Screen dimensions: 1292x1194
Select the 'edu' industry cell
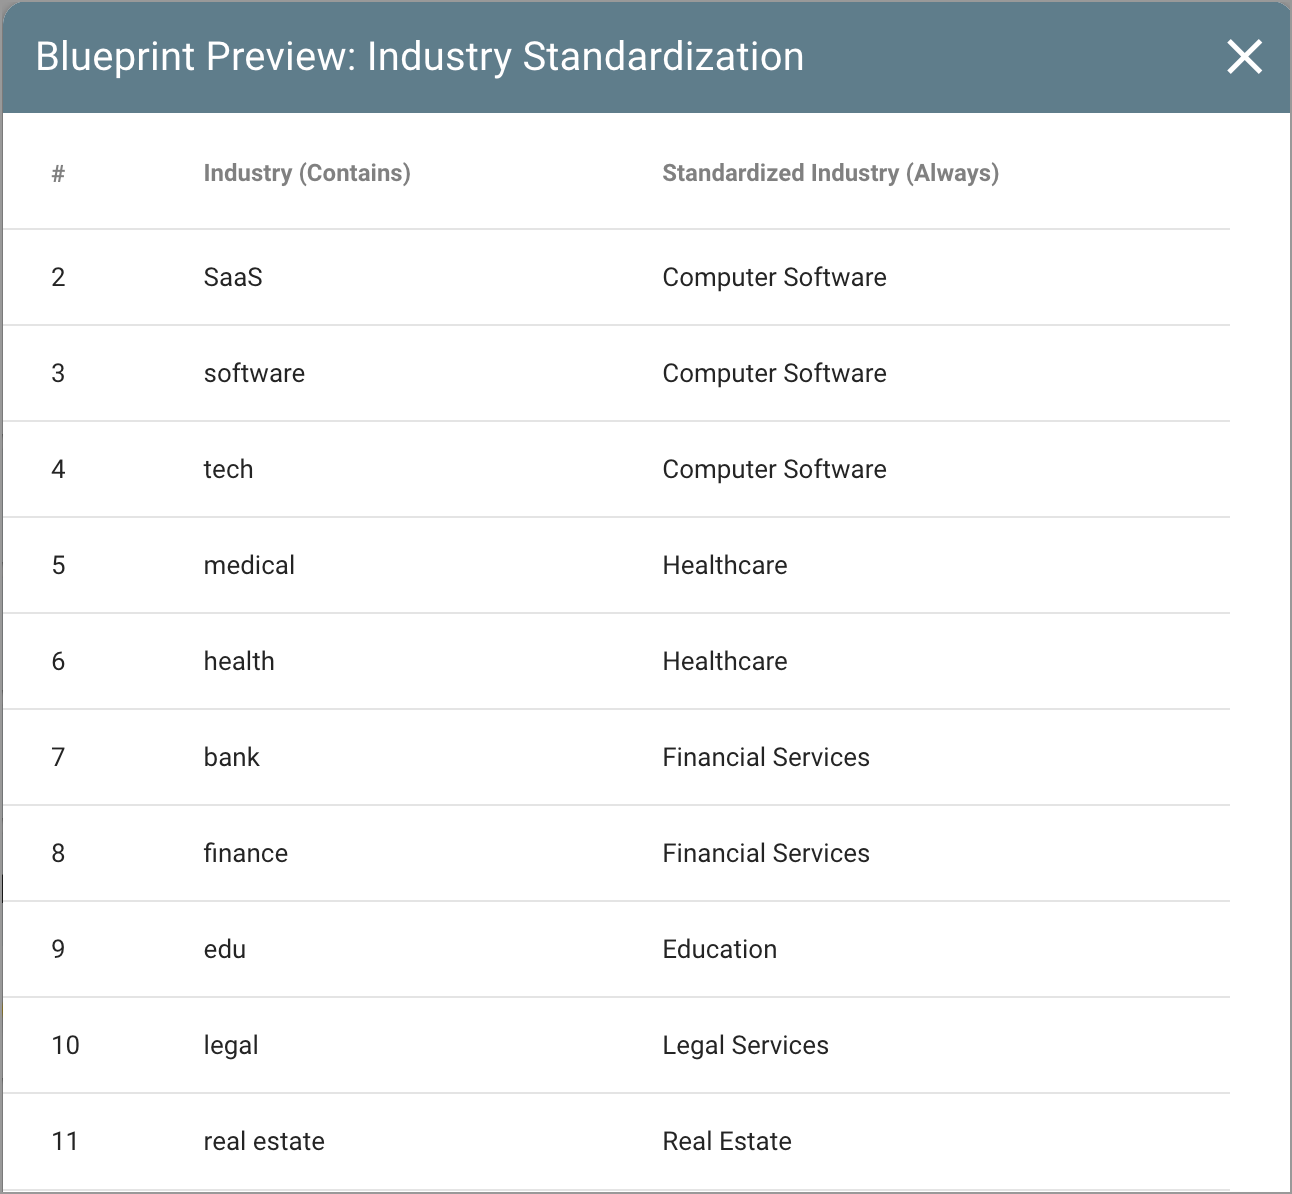point(224,949)
